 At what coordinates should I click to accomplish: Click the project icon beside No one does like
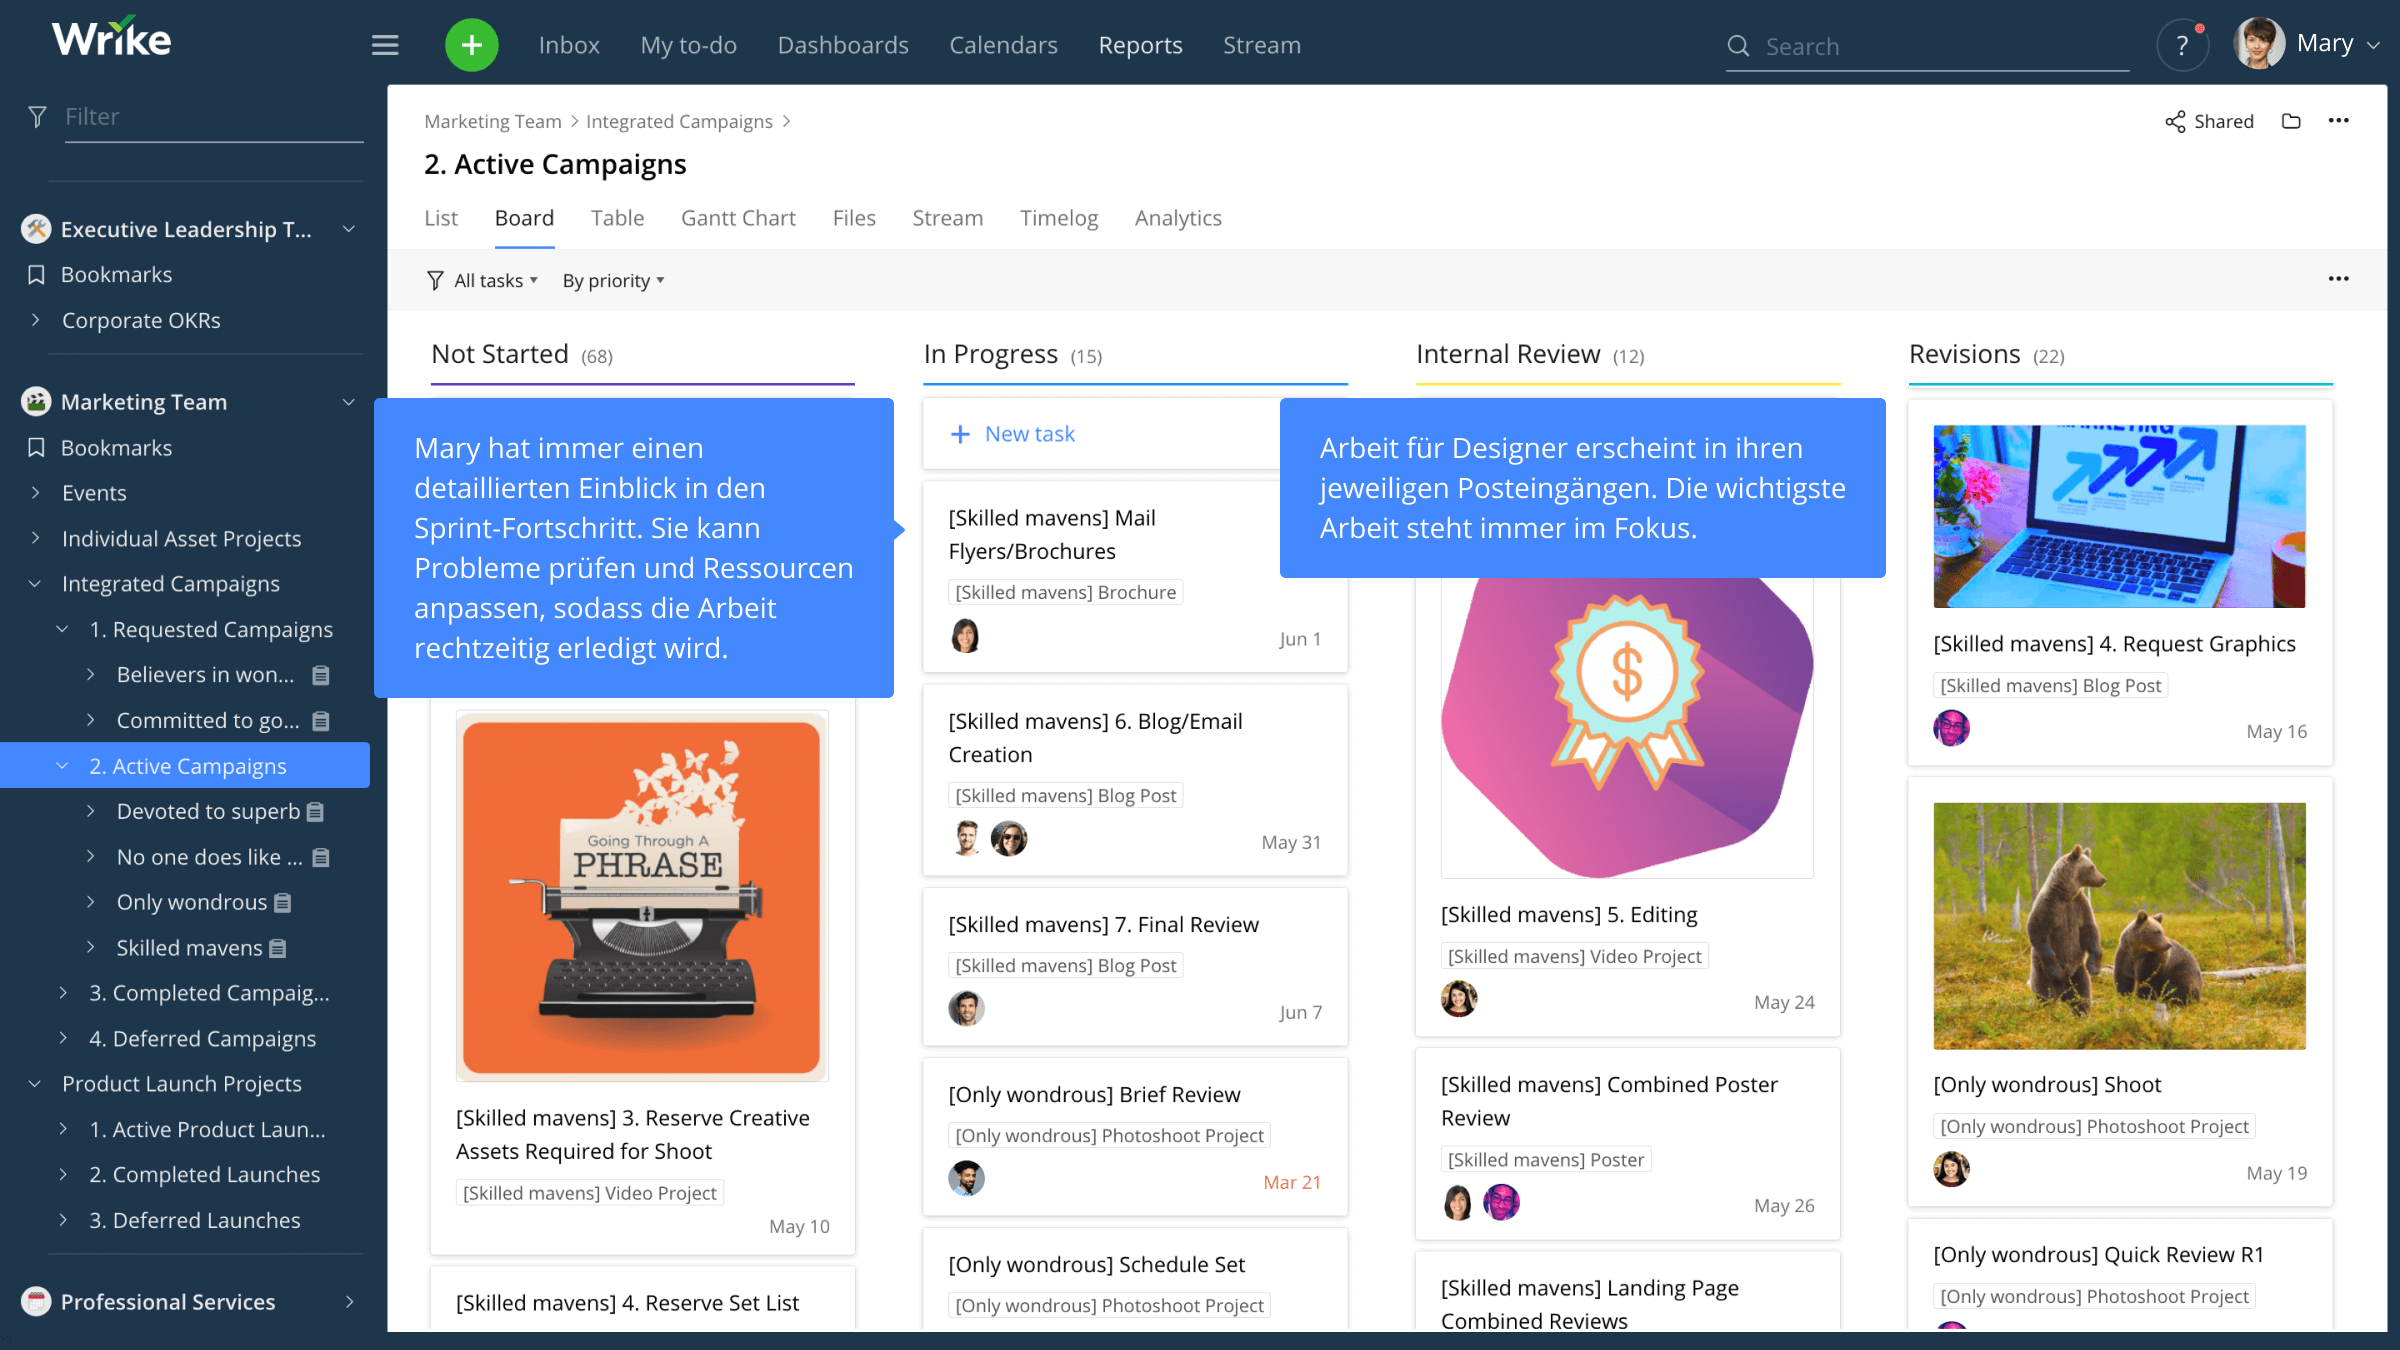(x=321, y=857)
